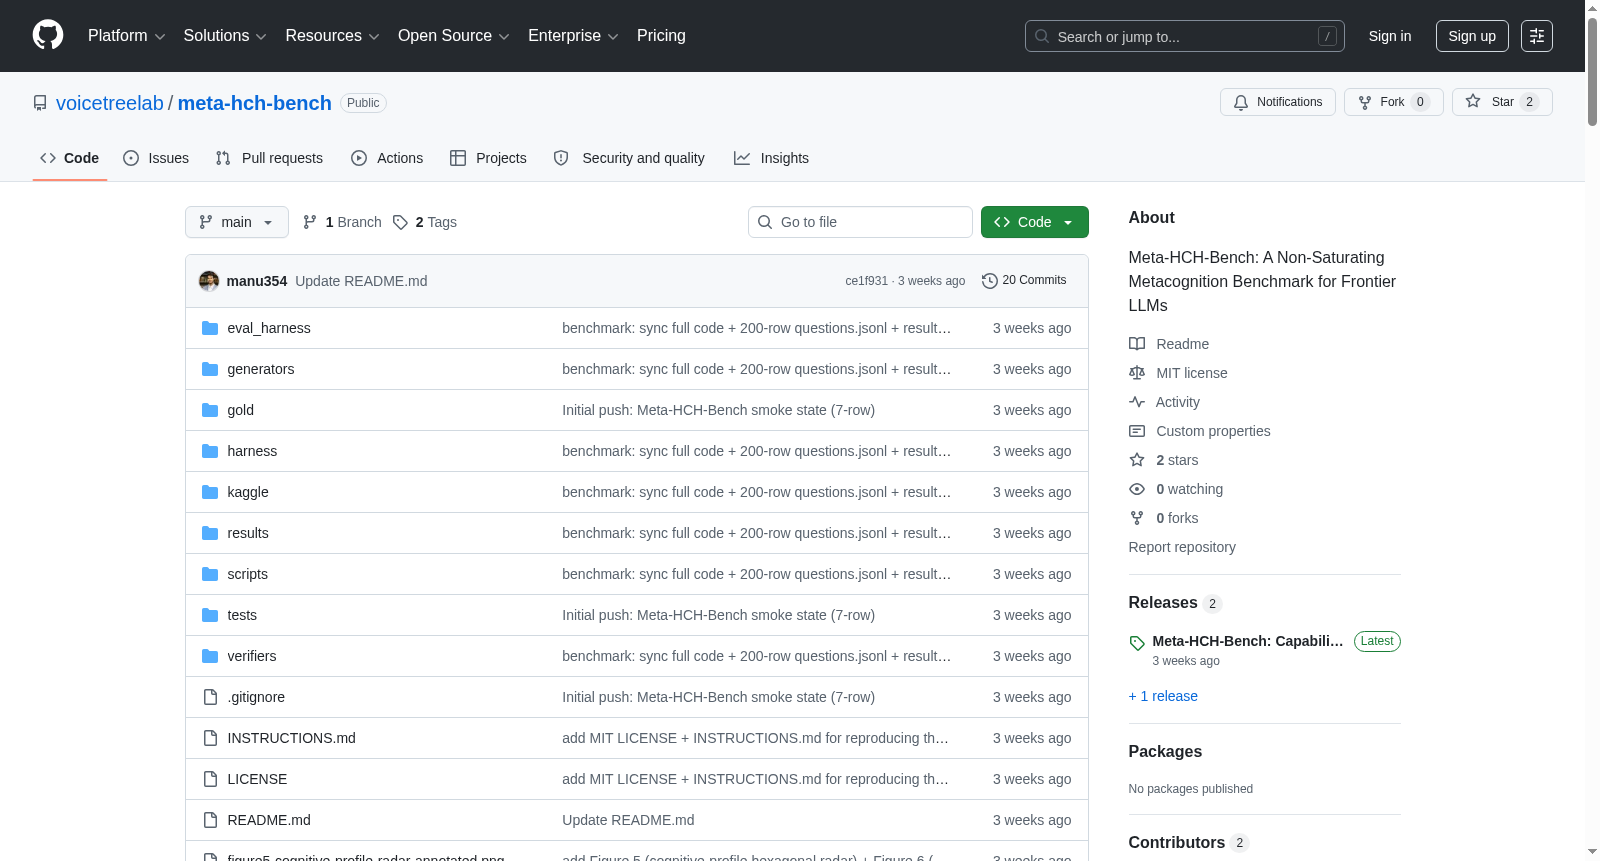This screenshot has width=1600, height=861.
Task: Open the results folder icon
Action: click(x=210, y=533)
